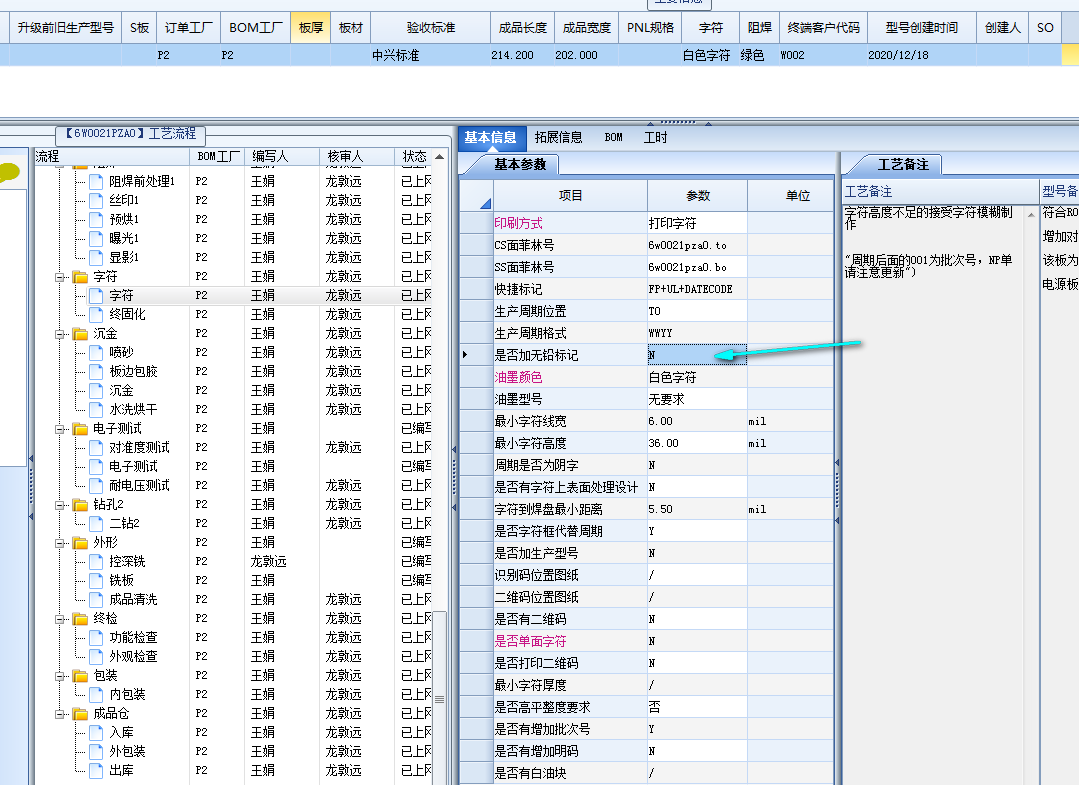
Task: Collapse the 外形 folder node
Action: [x=60, y=543]
